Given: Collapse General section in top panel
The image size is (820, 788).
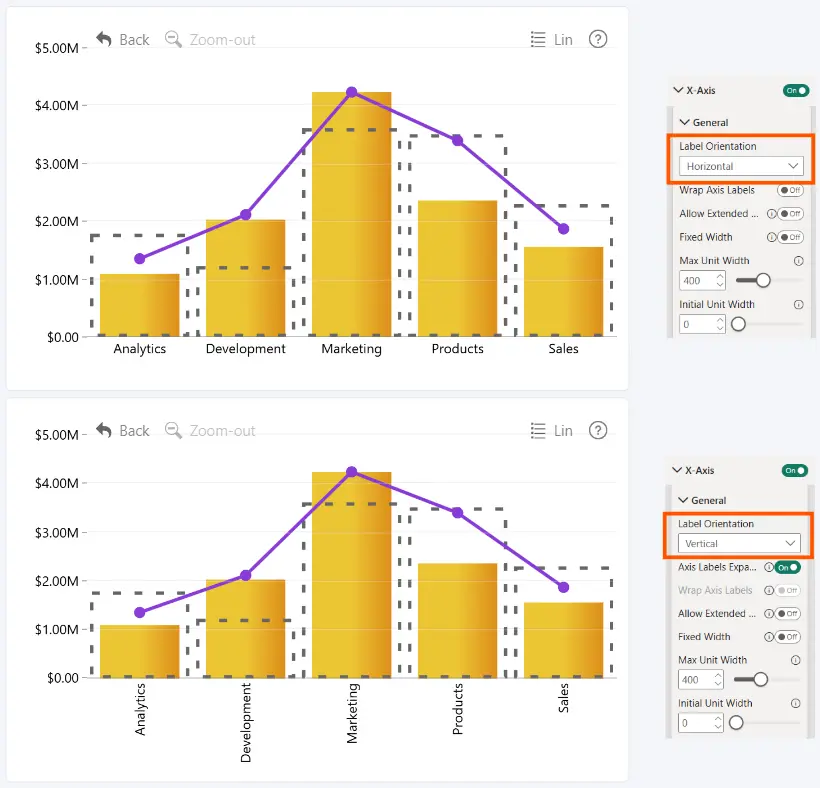Looking at the screenshot, I should click(685, 122).
